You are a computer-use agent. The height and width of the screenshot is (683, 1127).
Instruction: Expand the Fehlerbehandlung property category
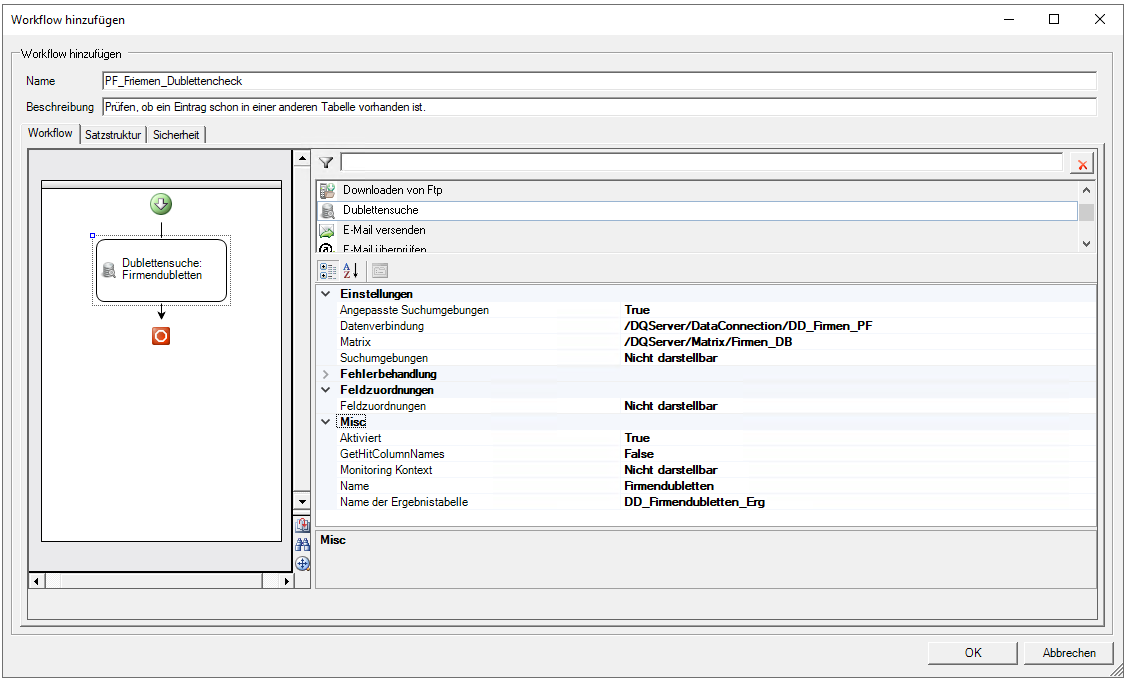(326, 374)
